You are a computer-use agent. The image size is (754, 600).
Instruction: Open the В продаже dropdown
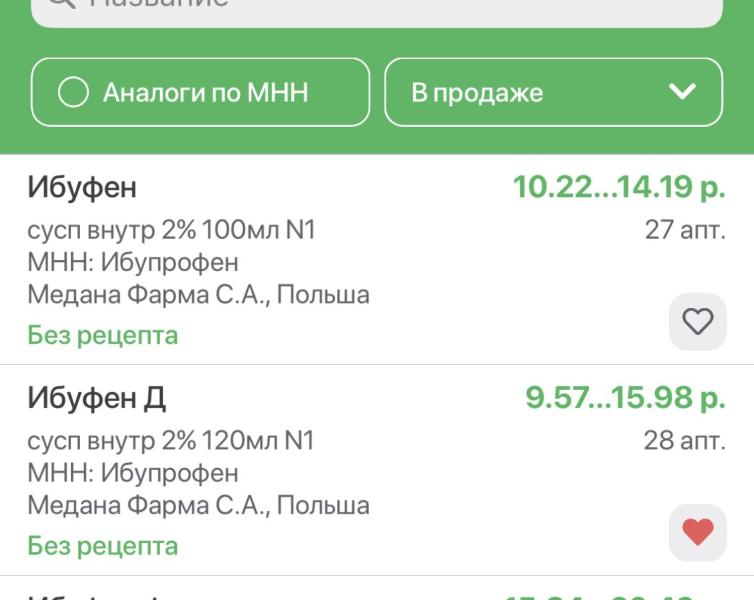553,92
